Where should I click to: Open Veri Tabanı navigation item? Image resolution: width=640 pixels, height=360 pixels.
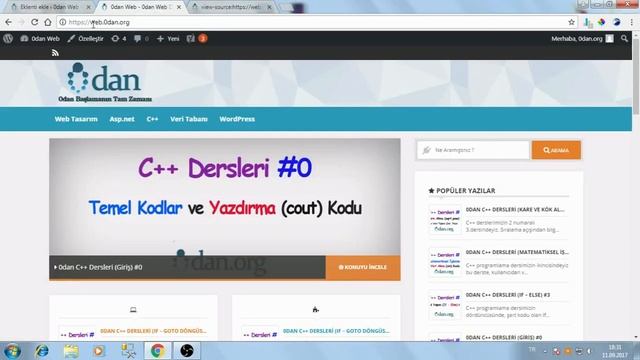pyautogui.click(x=189, y=119)
